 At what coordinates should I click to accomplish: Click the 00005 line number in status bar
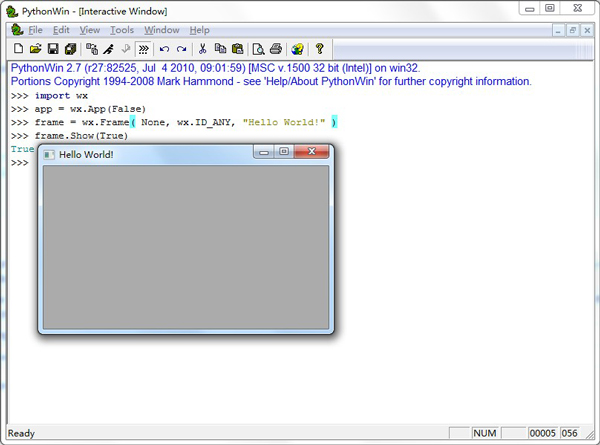[x=543, y=433]
